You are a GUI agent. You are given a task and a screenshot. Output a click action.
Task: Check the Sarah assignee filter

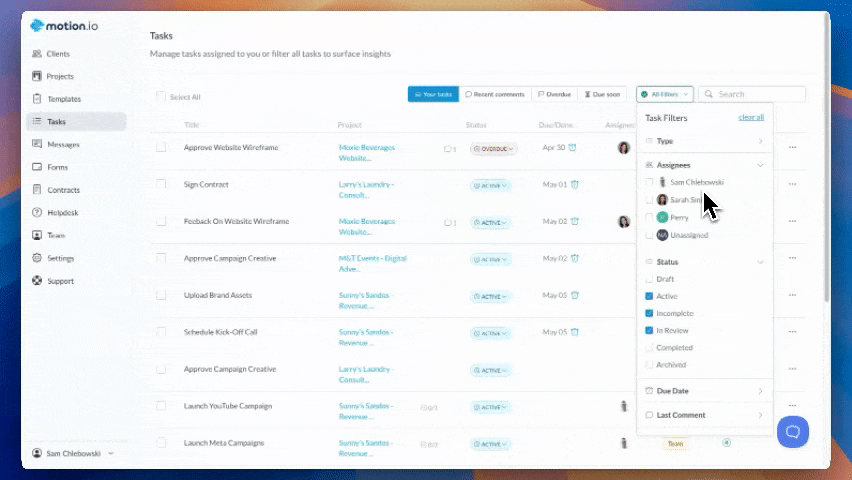tap(649, 200)
